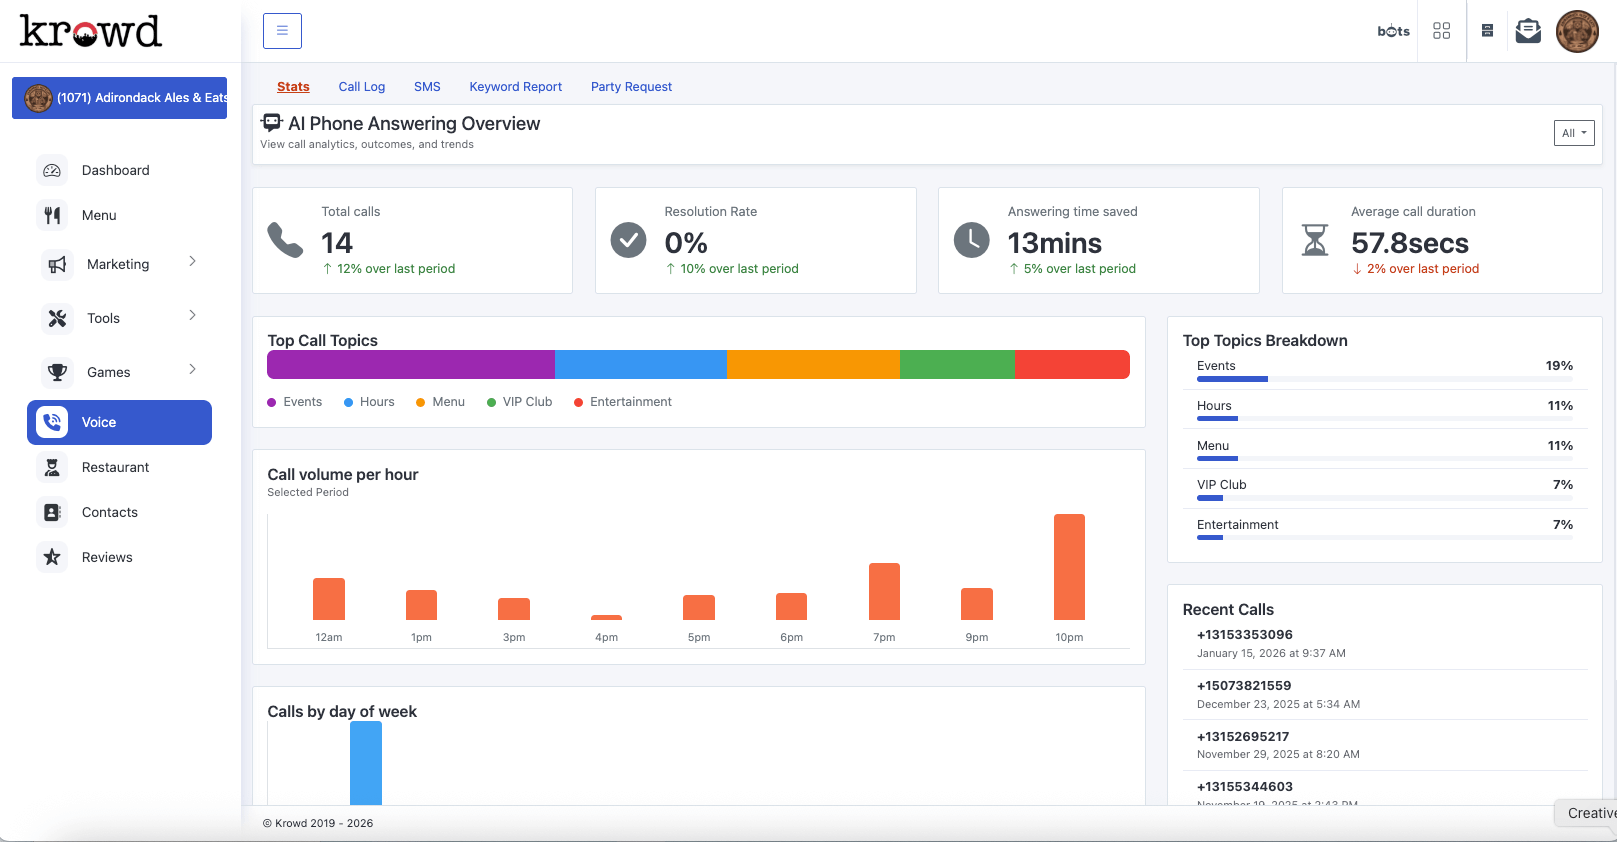1617x842 pixels.
Task: Expand the Tools submenu chevron
Action: click(x=193, y=316)
